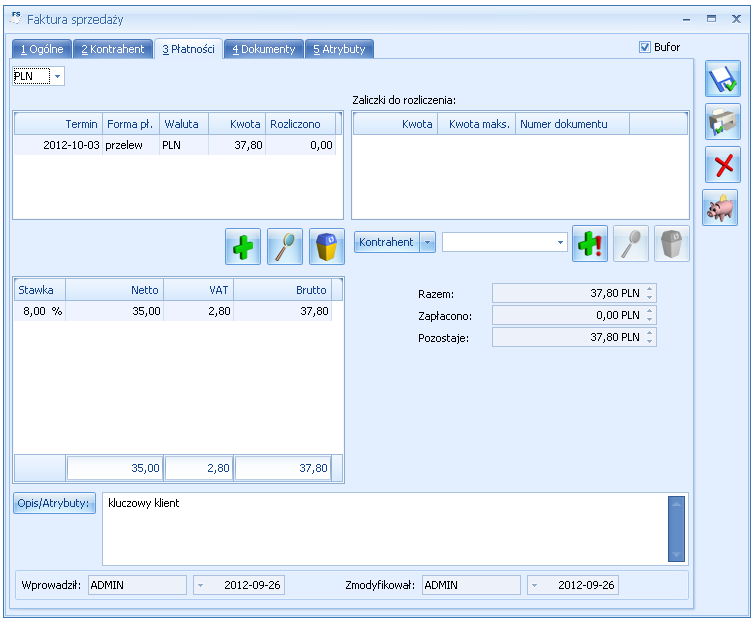Open the 4 Dokumenty tab
This screenshot has height=620, width=756.
tap(264, 49)
